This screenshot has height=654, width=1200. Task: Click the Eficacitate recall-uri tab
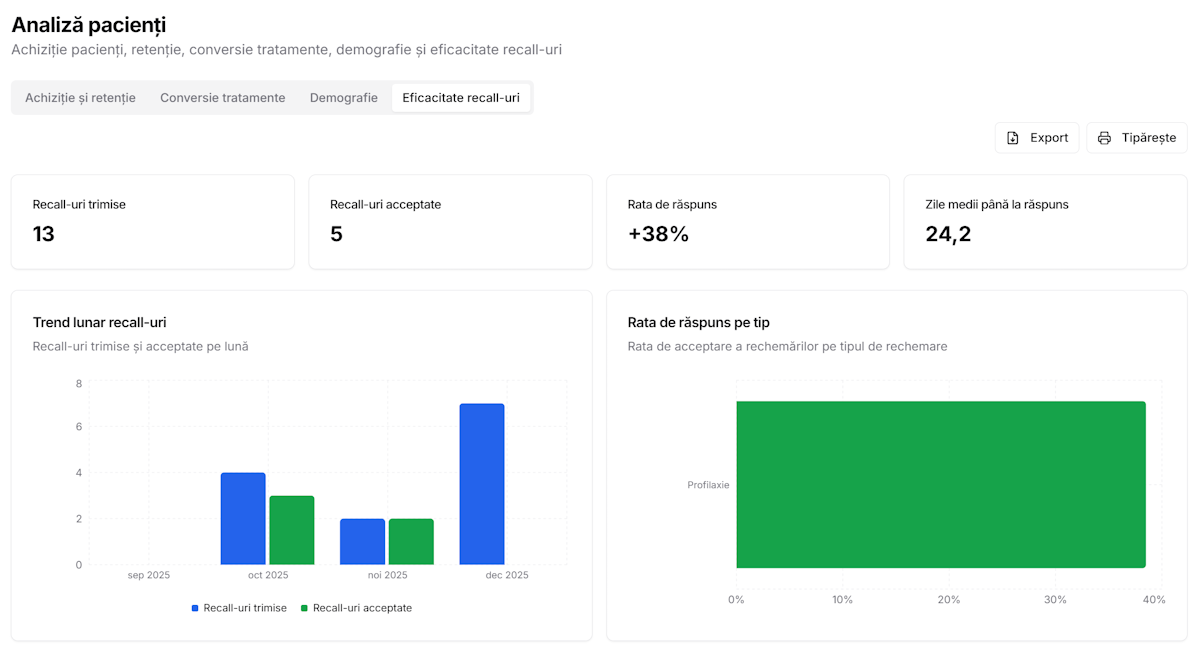point(461,98)
